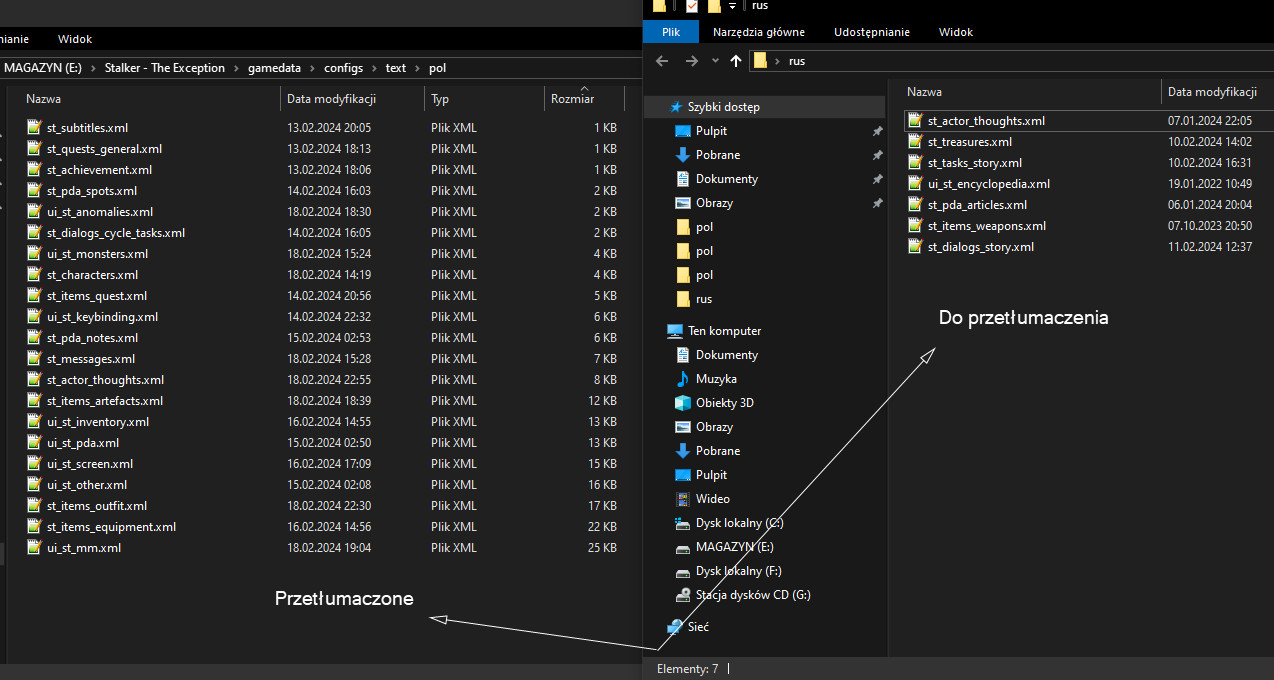The image size is (1274, 680).
Task: Select st_treasures.xml icon in rus window
Action: pyautogui.click(x=915, y=141)
